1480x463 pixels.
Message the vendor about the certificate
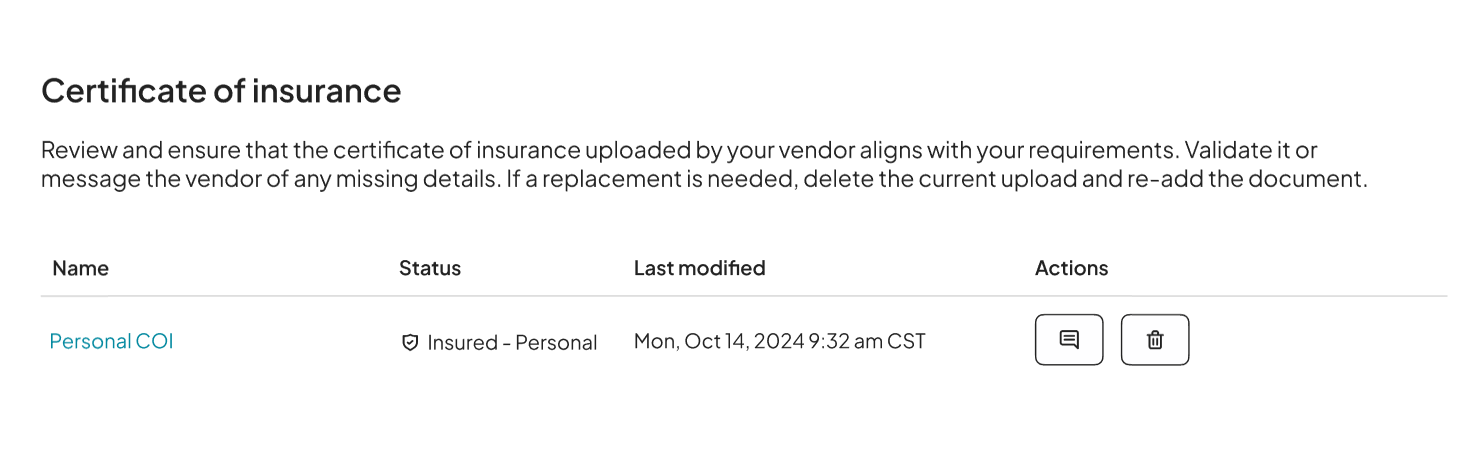coord(1068,340)
